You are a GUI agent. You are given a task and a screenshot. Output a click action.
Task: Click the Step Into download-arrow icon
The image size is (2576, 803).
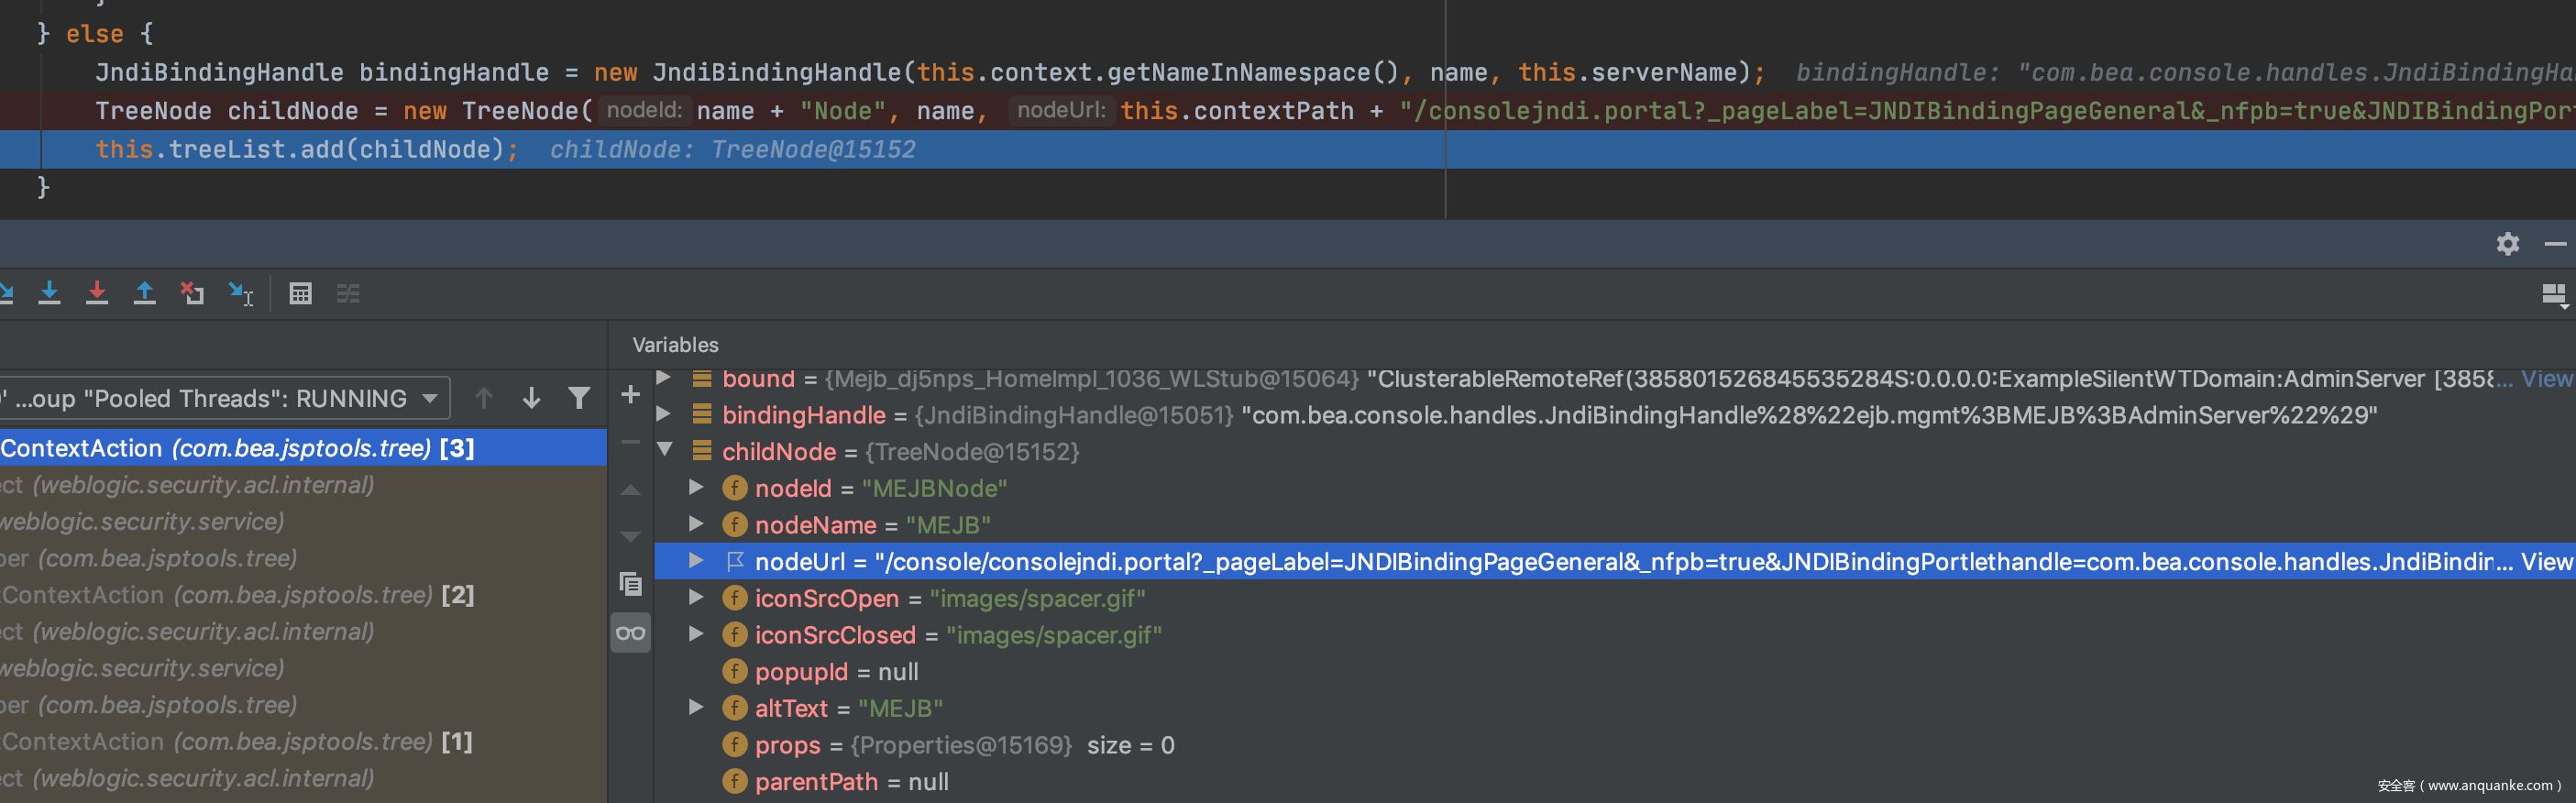[49, 293]
